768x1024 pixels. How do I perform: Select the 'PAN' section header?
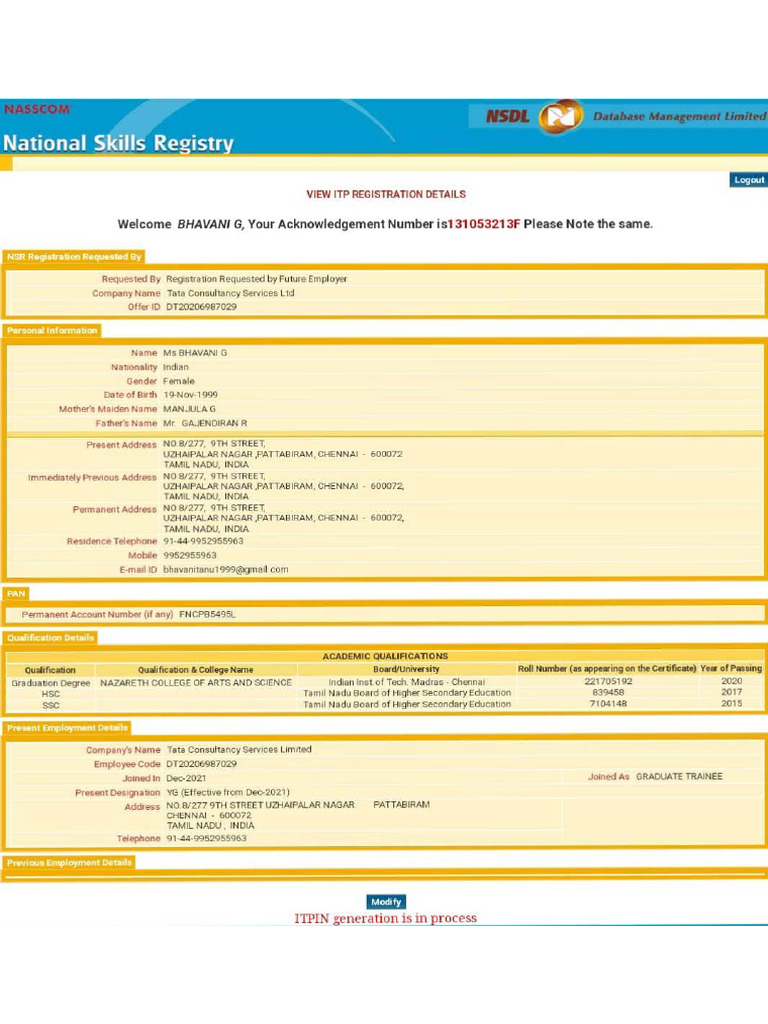[x=16, y=593]
